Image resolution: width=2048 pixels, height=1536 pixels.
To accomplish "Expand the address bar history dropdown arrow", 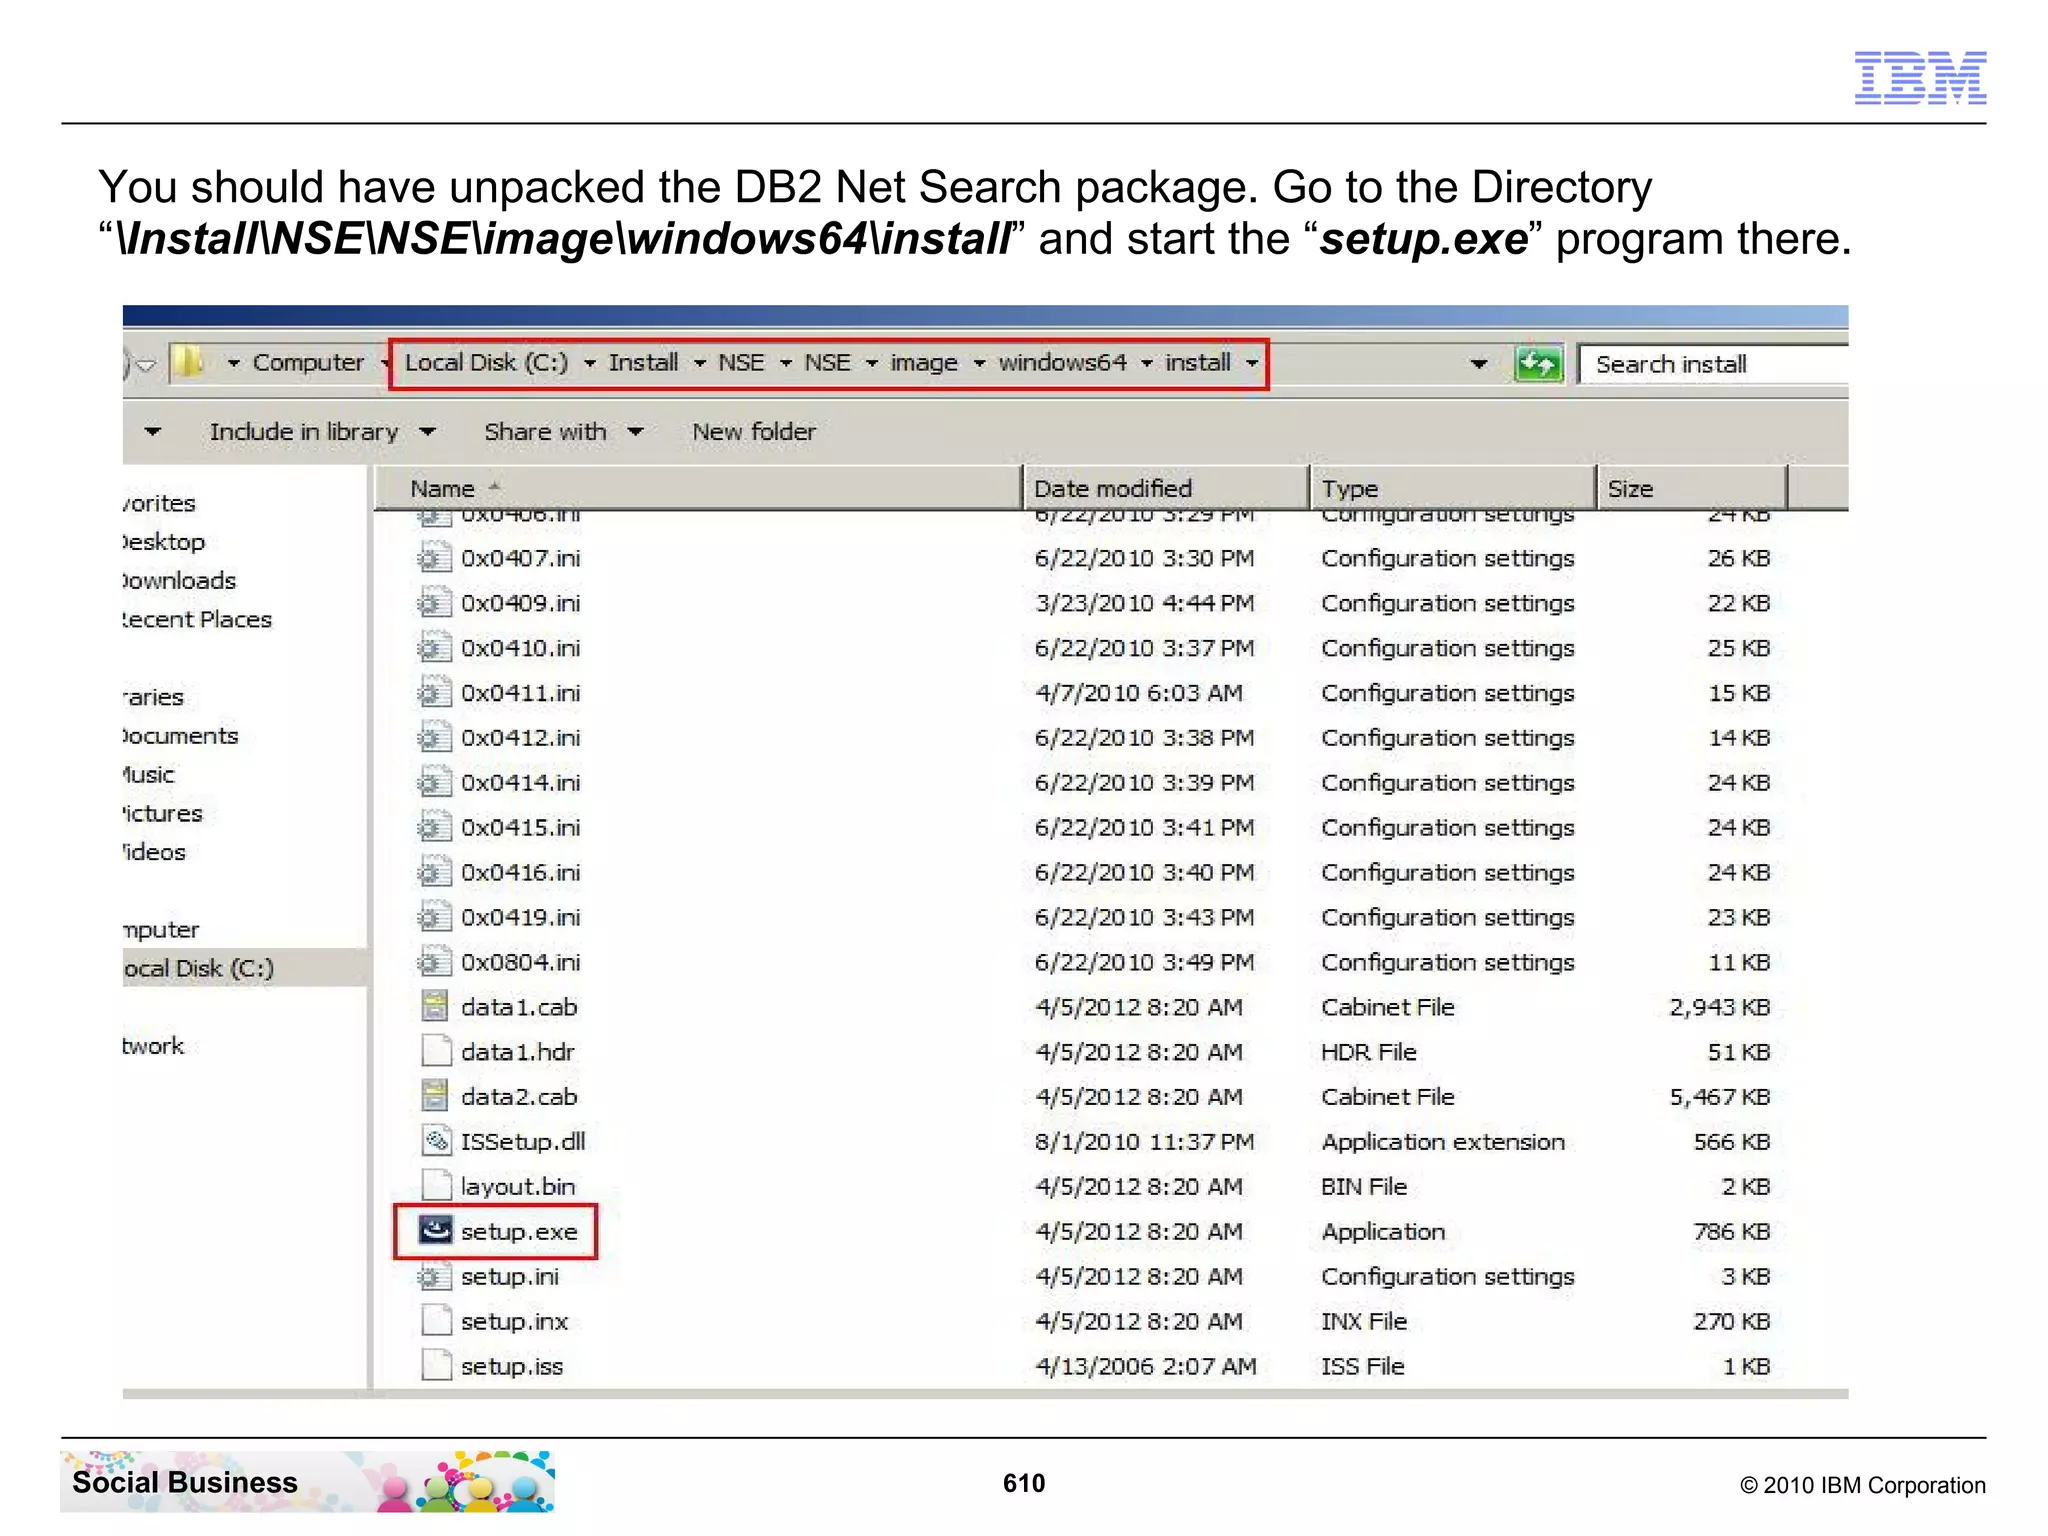I will pyautogui.click(x=1479, y=363).
